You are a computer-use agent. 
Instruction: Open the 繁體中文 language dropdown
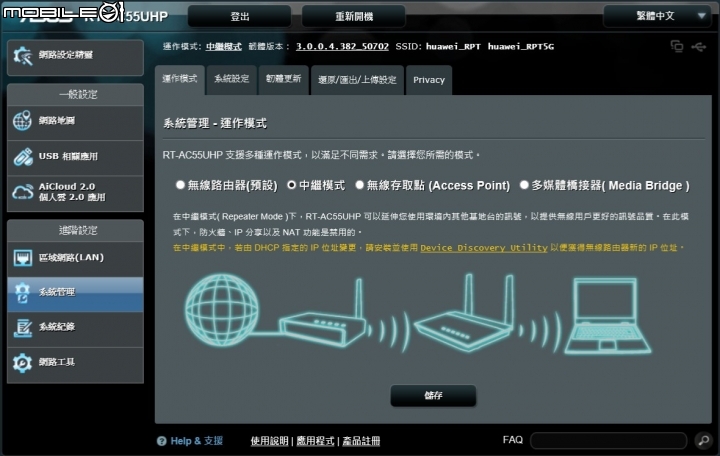click(x=660, y=16)
